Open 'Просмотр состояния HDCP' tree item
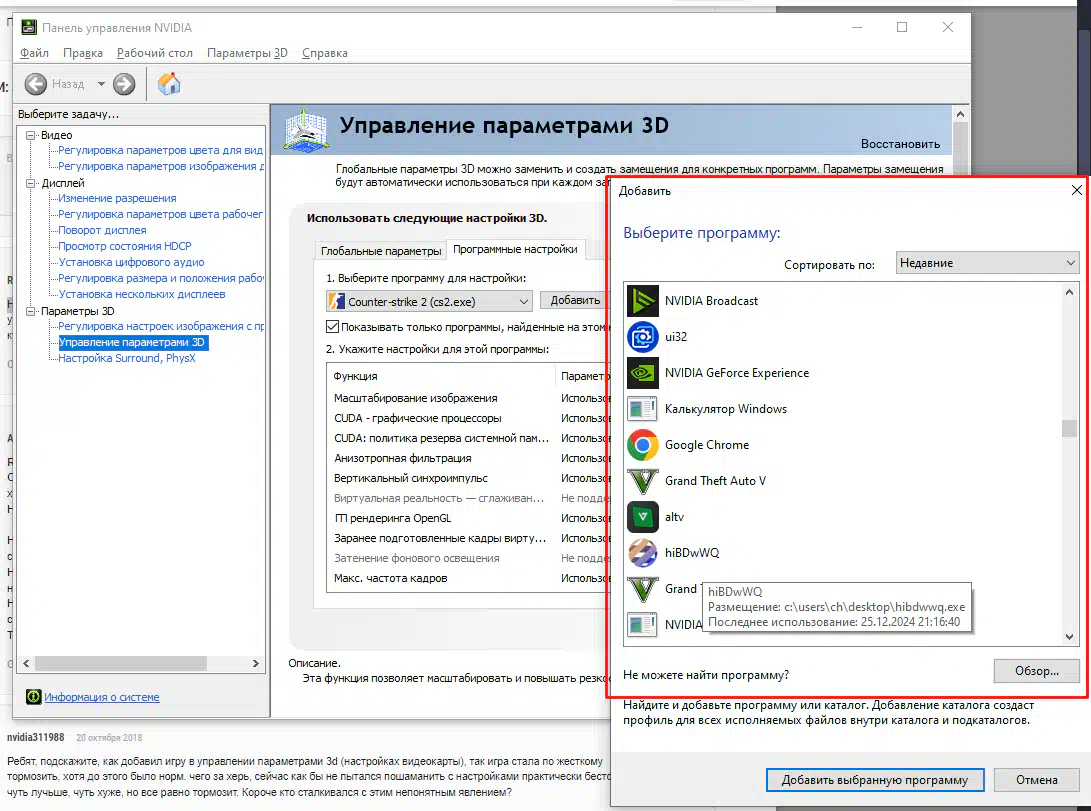 tap(125, 246)
